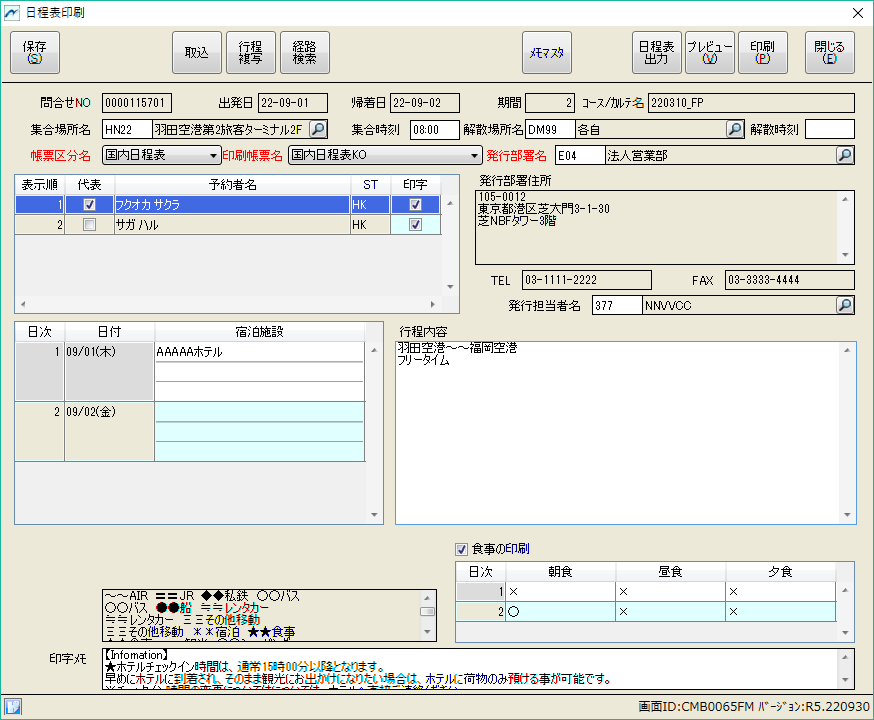Open the 帳票区分名 dropdown 国内日程表
The image size is (874, 720).
[x=161, y=155]
